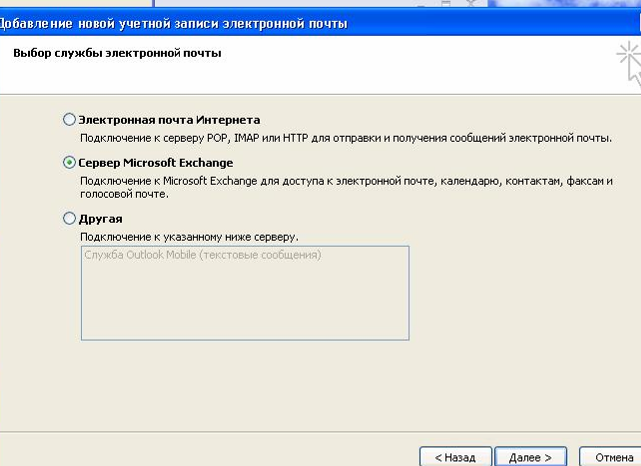This screenshot has width=641, height=466.
Task: Click the wizard cursor icon in header
Action: coord(630,64)
